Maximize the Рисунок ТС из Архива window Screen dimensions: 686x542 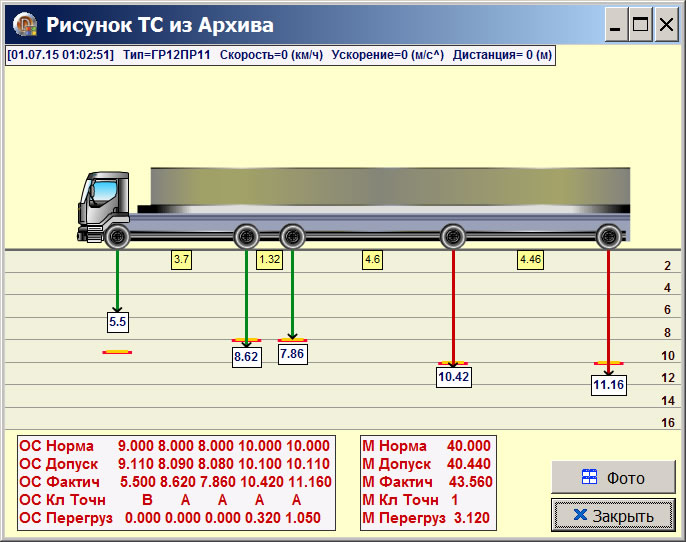click(x=640, y=25)
